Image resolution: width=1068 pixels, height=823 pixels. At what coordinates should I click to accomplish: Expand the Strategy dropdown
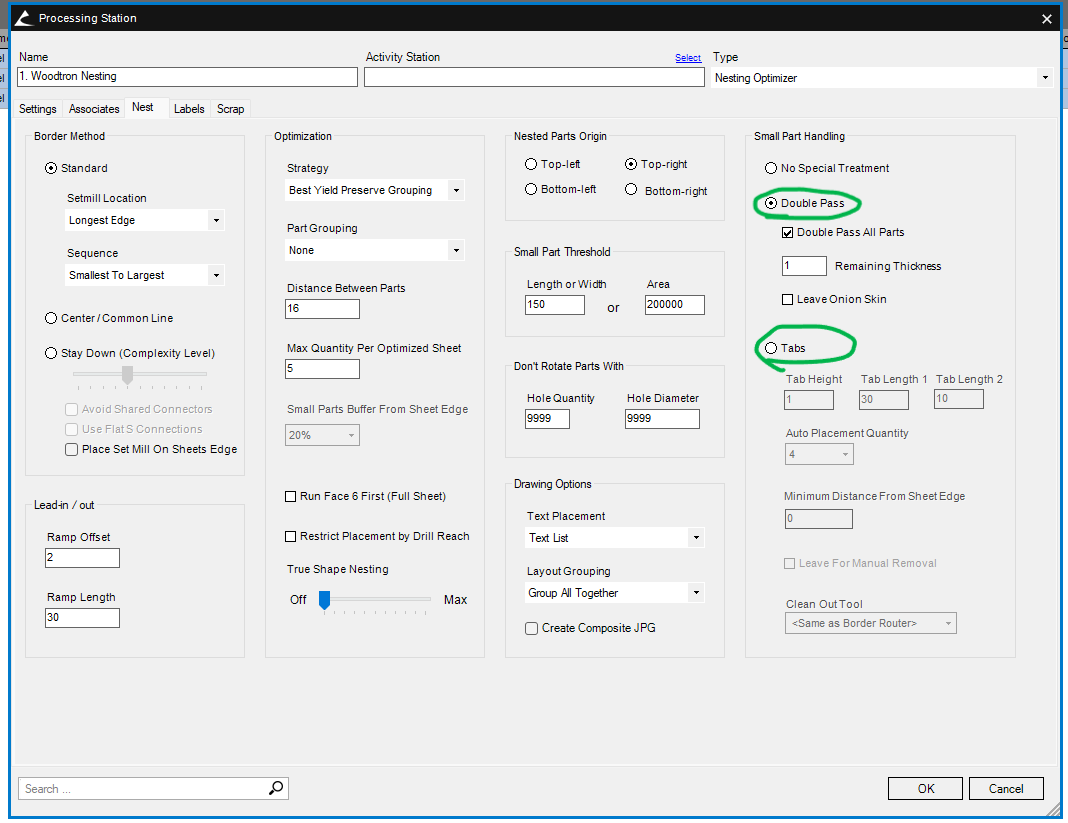pos(456,190)
